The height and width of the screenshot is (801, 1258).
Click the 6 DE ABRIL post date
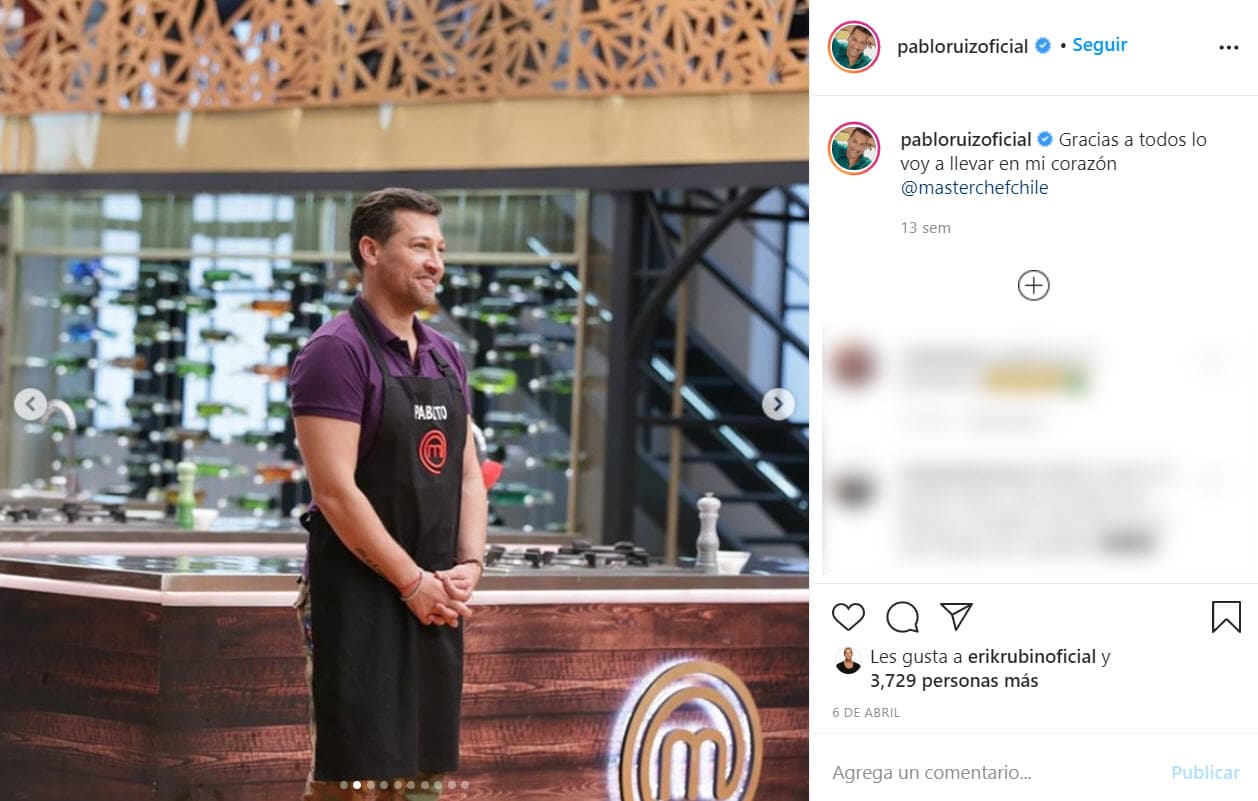point(866,713)
